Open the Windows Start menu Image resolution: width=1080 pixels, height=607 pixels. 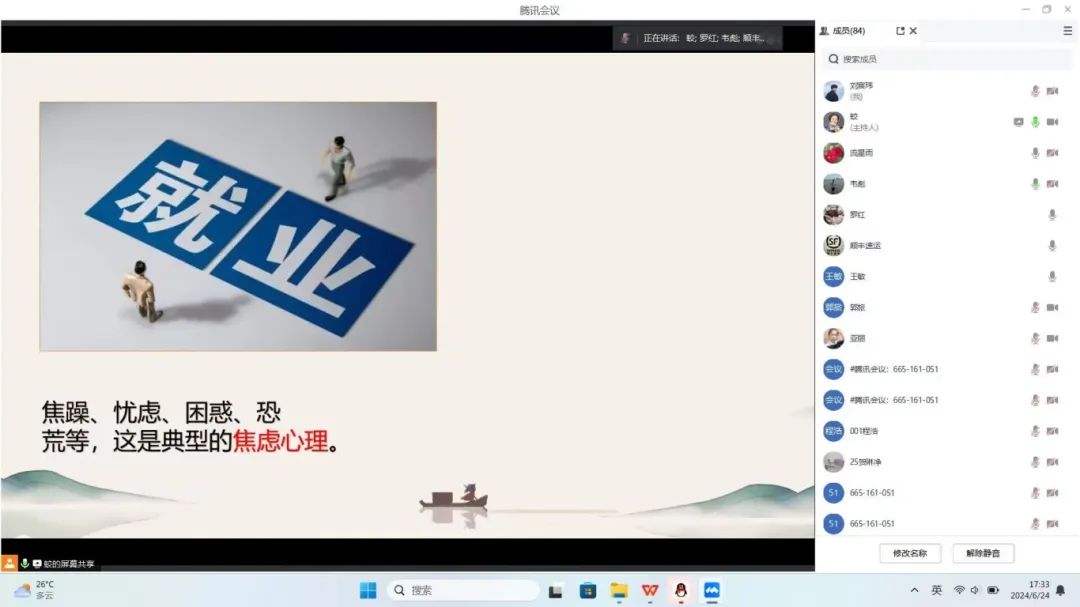pyautogui.click(x=368, y=590)
